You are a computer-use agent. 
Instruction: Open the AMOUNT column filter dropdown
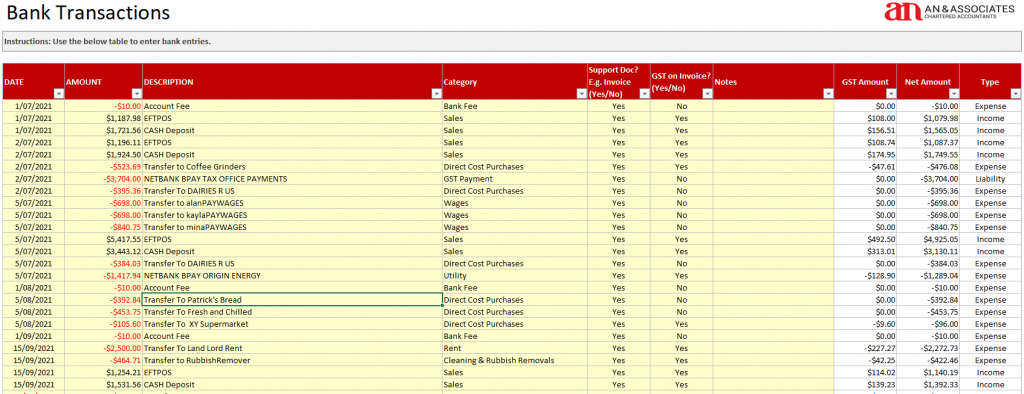pyautogui.click(x=136, y=94)
